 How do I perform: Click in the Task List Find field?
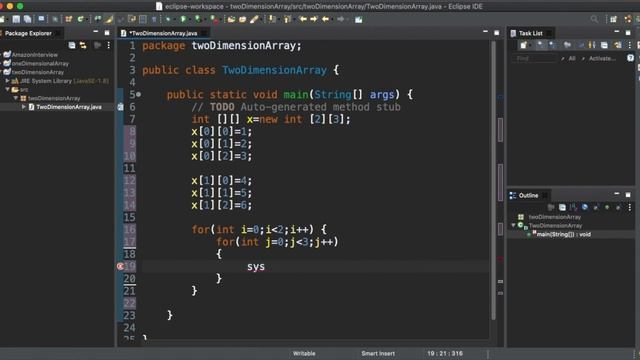pos(534,58)
